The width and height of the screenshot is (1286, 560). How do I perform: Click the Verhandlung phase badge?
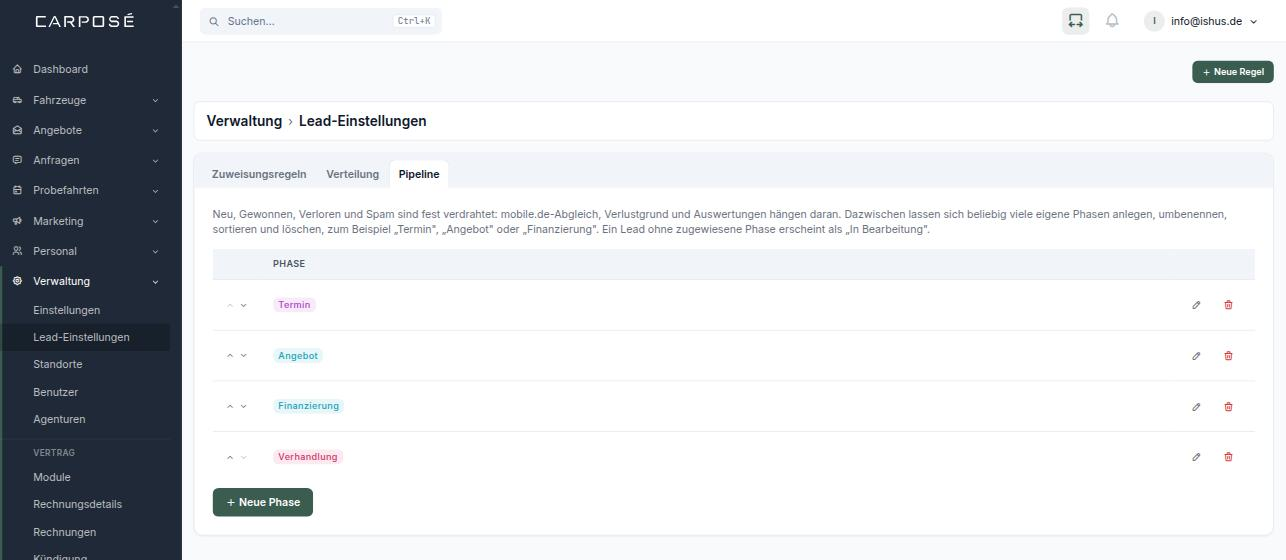tap(308, 457)
